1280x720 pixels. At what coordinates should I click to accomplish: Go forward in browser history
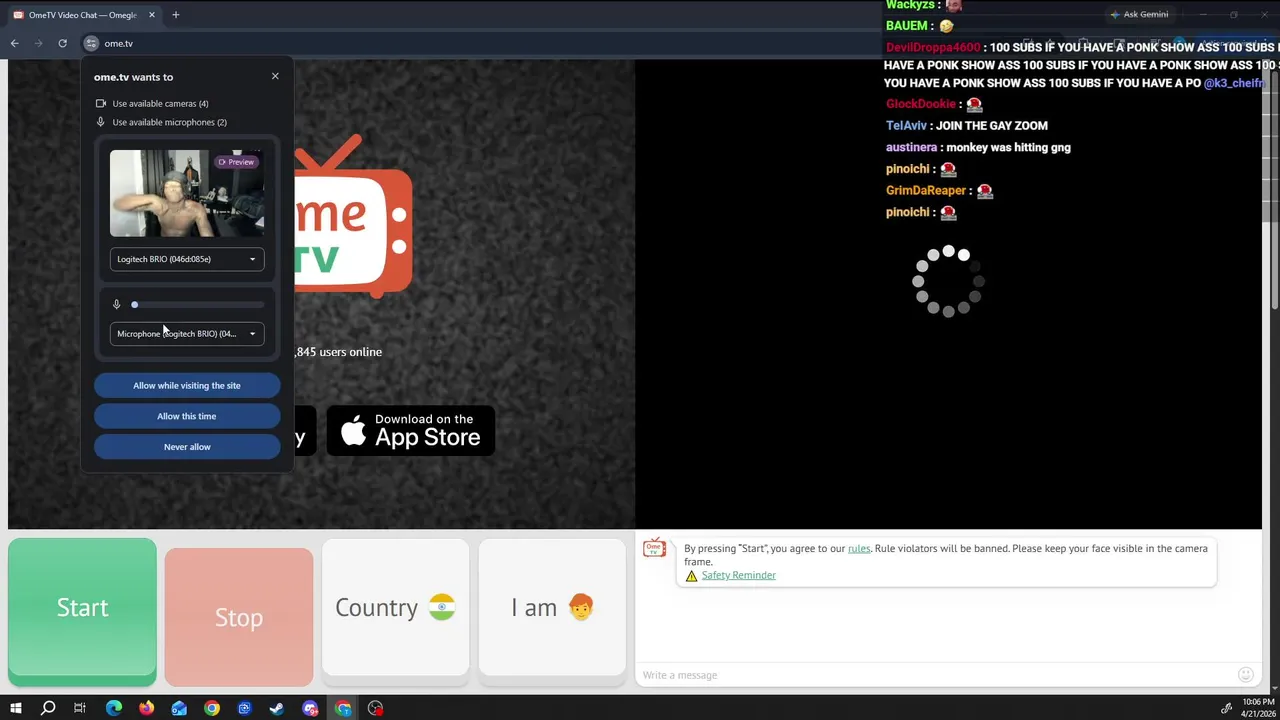[x=38, y=43]
